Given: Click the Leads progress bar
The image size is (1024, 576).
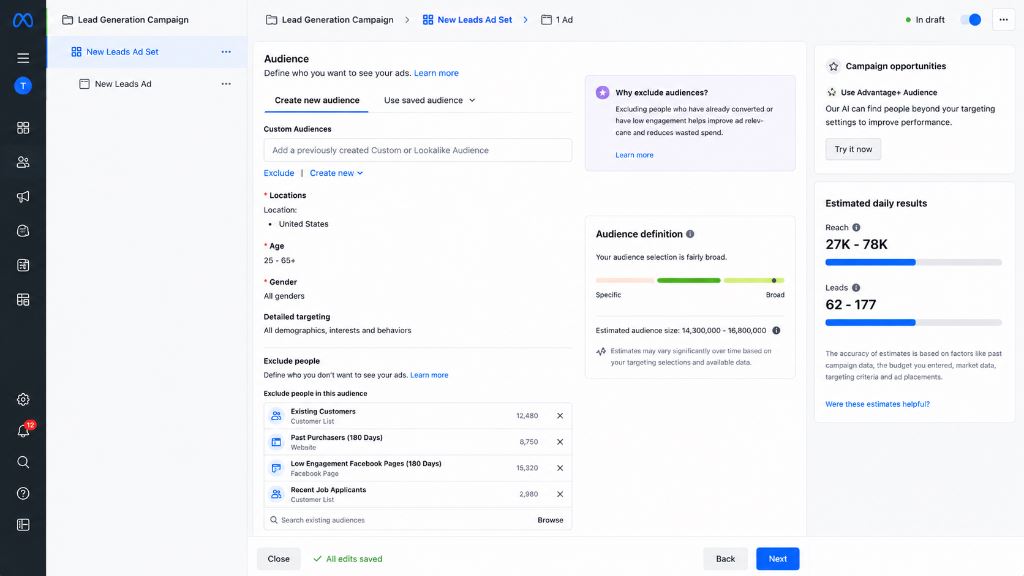Looking at the screenshot, I should (x=913, y=323).
